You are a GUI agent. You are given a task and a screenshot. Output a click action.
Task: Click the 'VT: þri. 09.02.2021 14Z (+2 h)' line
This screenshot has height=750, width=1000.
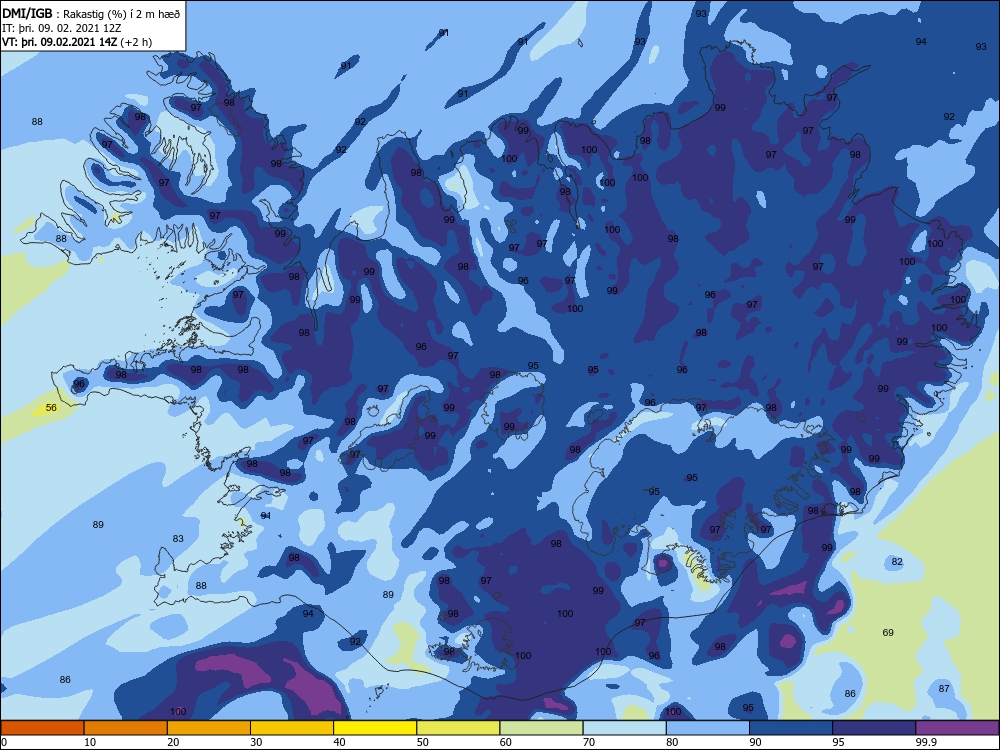pyautogui.click(x=77, y=42)
